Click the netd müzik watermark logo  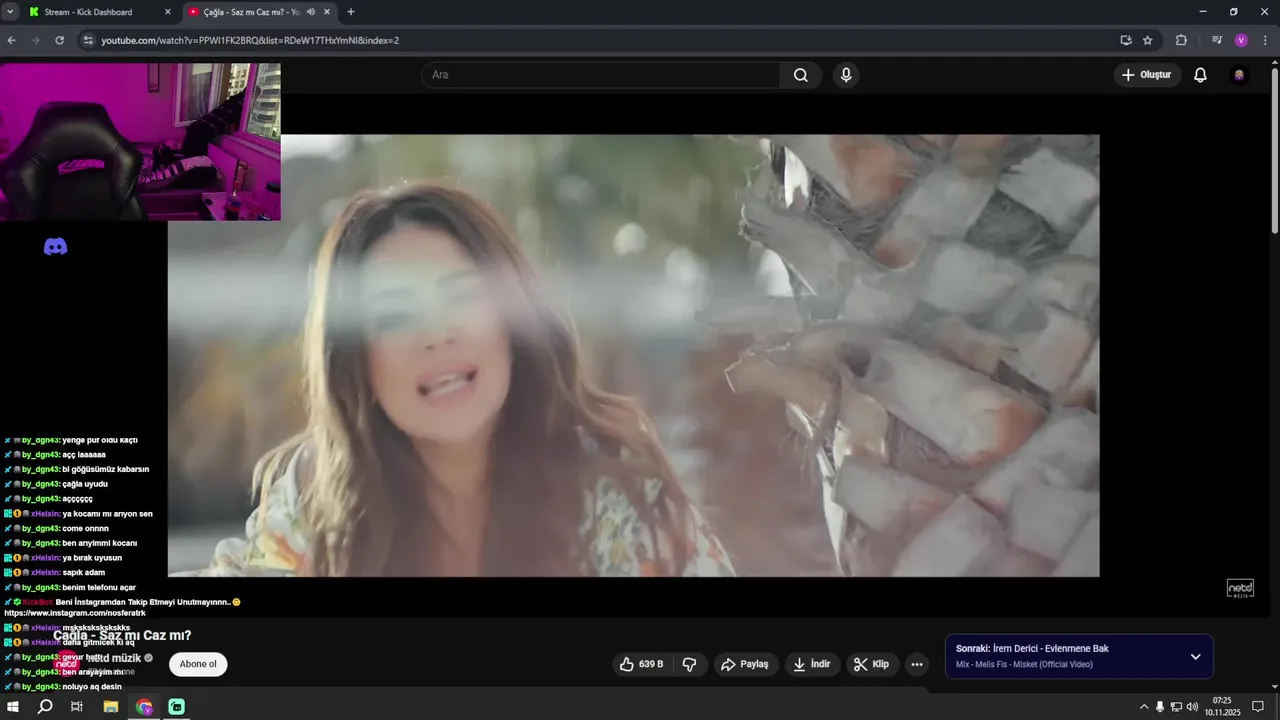tap(1240, 588)
